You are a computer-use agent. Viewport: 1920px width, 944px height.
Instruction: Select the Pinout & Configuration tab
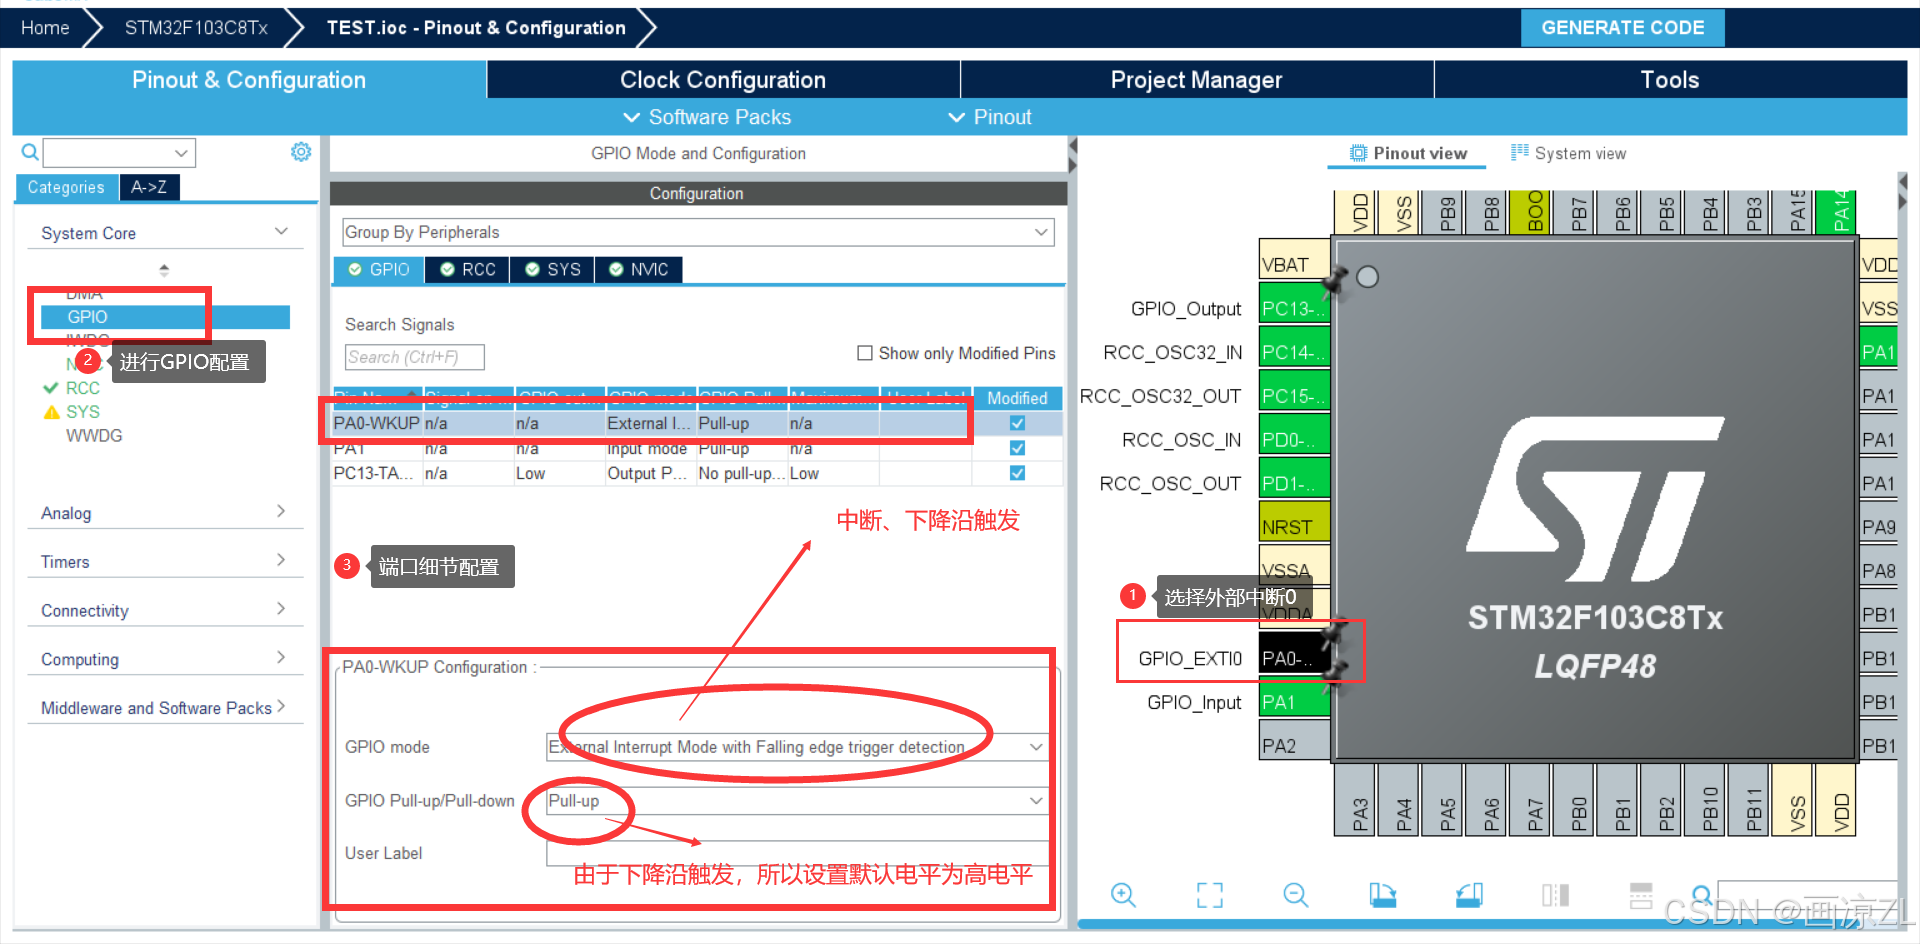pos(249,80)
